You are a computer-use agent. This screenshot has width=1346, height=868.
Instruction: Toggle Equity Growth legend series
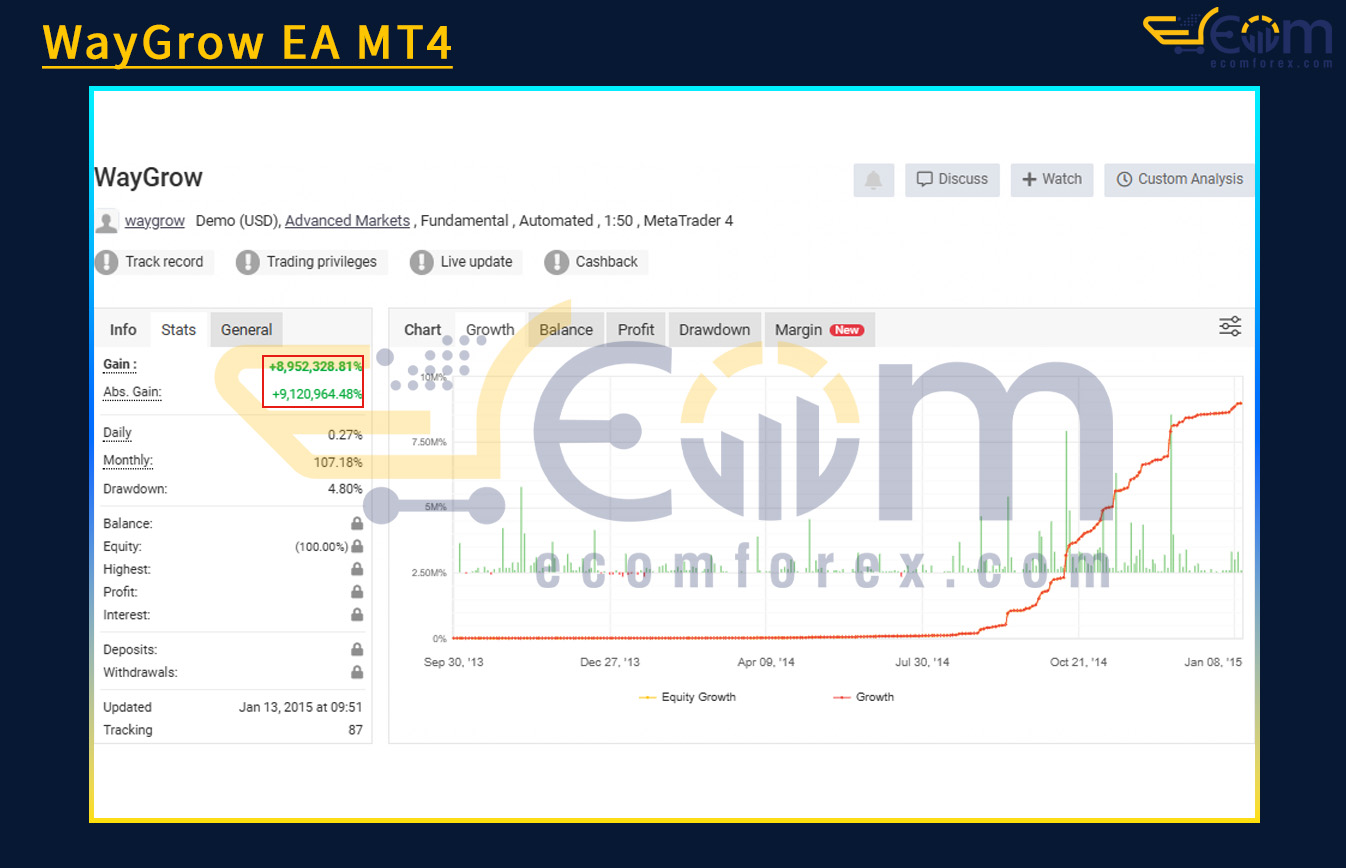688,697
